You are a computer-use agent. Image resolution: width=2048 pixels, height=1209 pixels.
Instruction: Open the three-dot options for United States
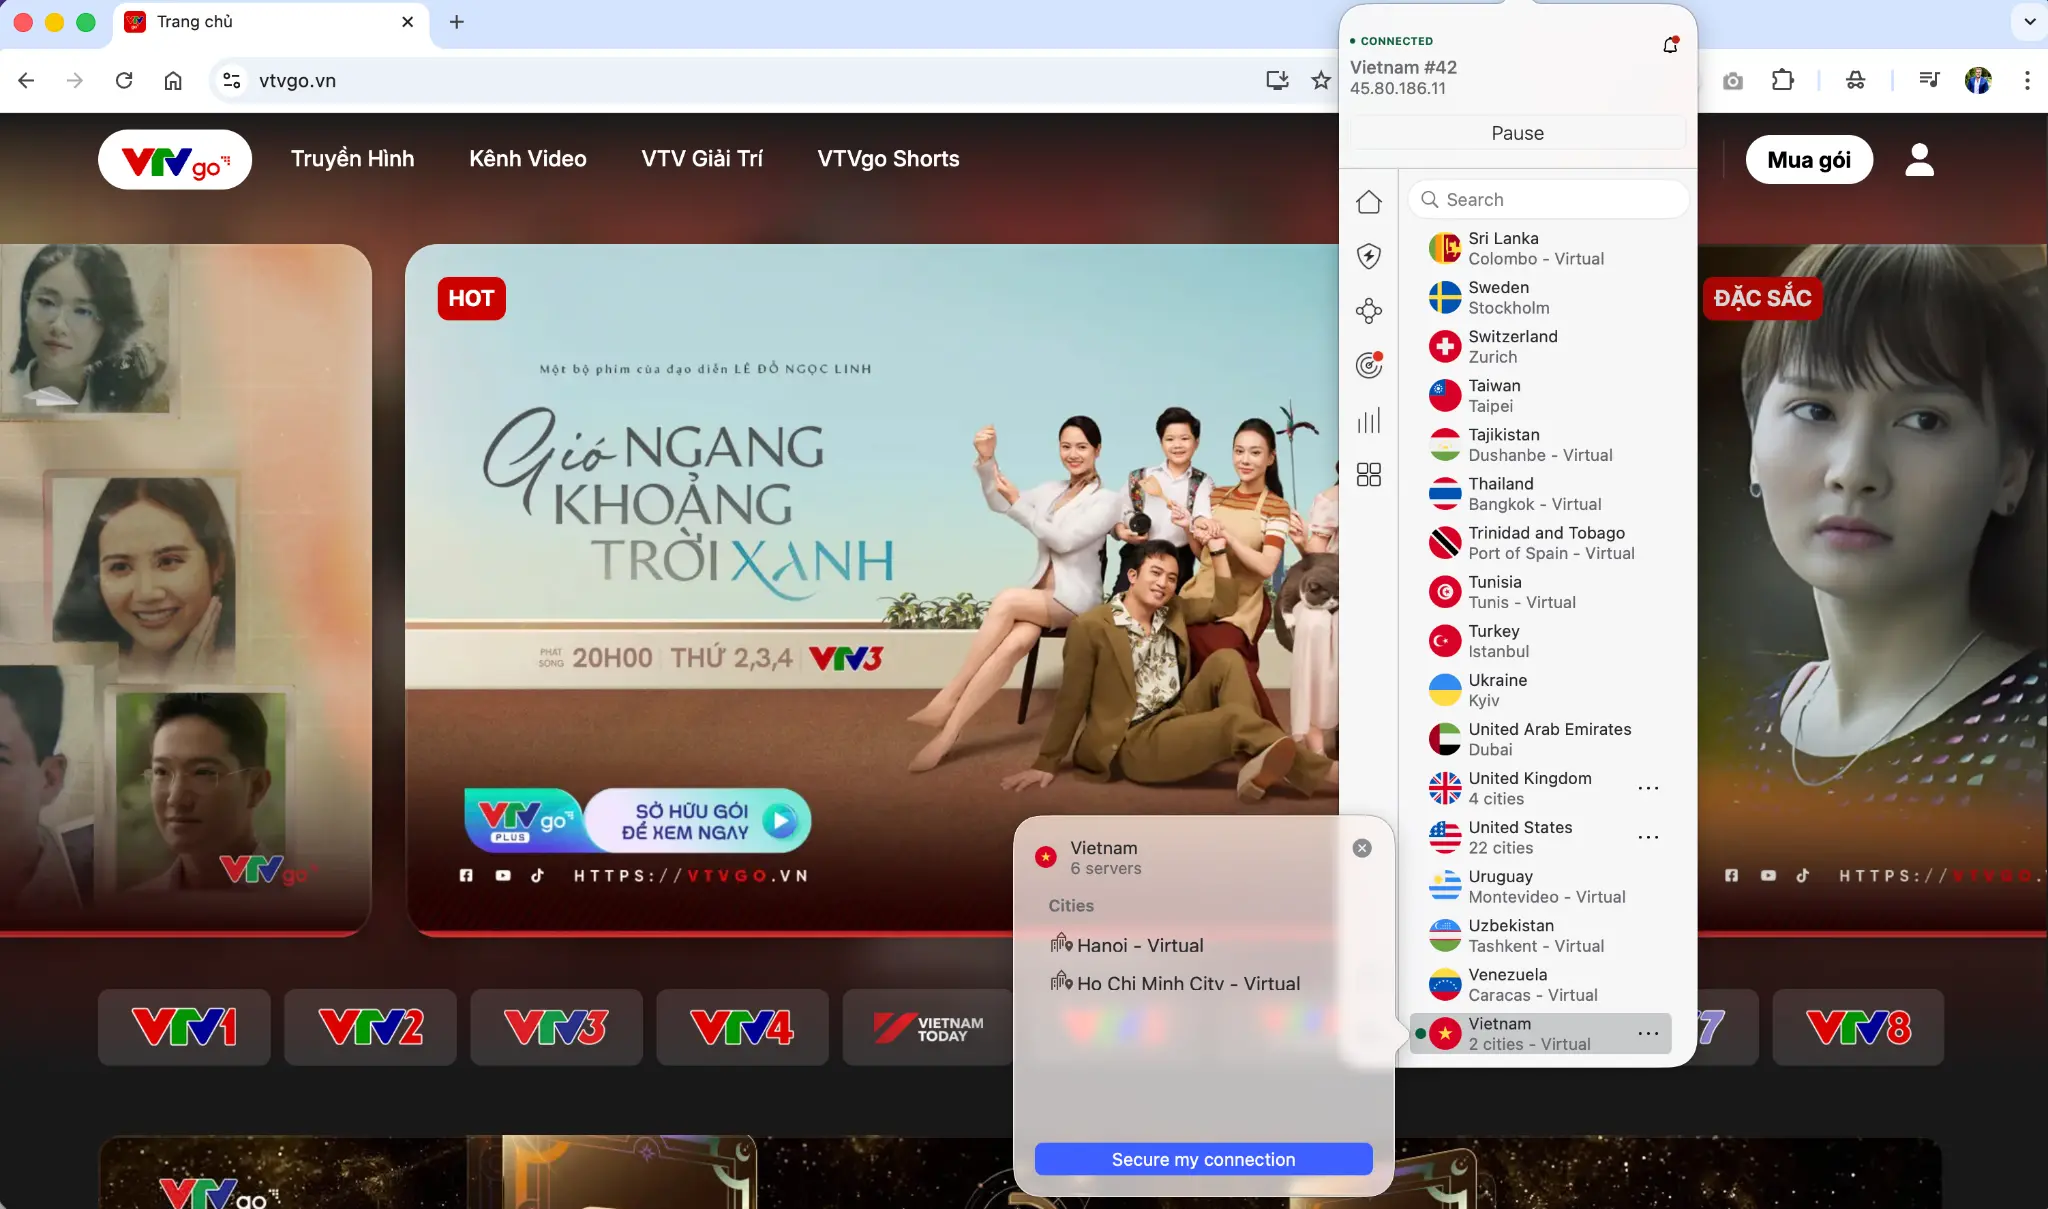(x=1647, y=837)
